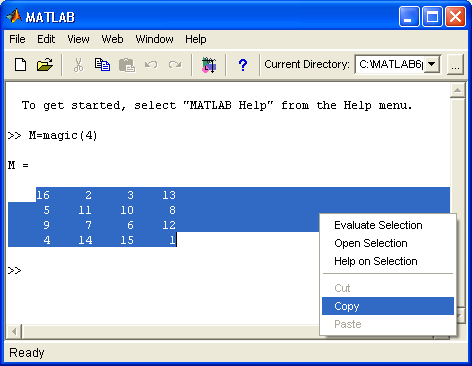Click the Redo arrow icon
This screenshot has height=366, width=472.
tap(175, 64)
